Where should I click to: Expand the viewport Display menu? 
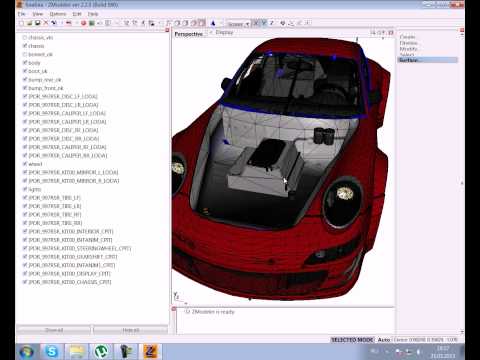click(224, 32)
